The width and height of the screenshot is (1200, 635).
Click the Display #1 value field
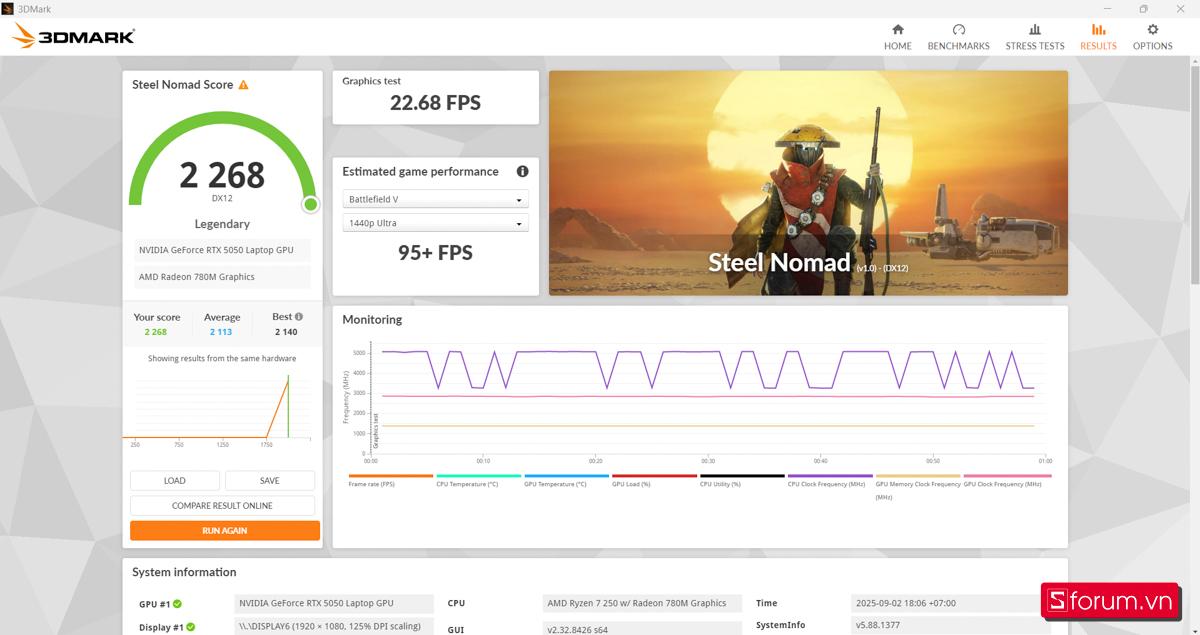coord(334,627)
